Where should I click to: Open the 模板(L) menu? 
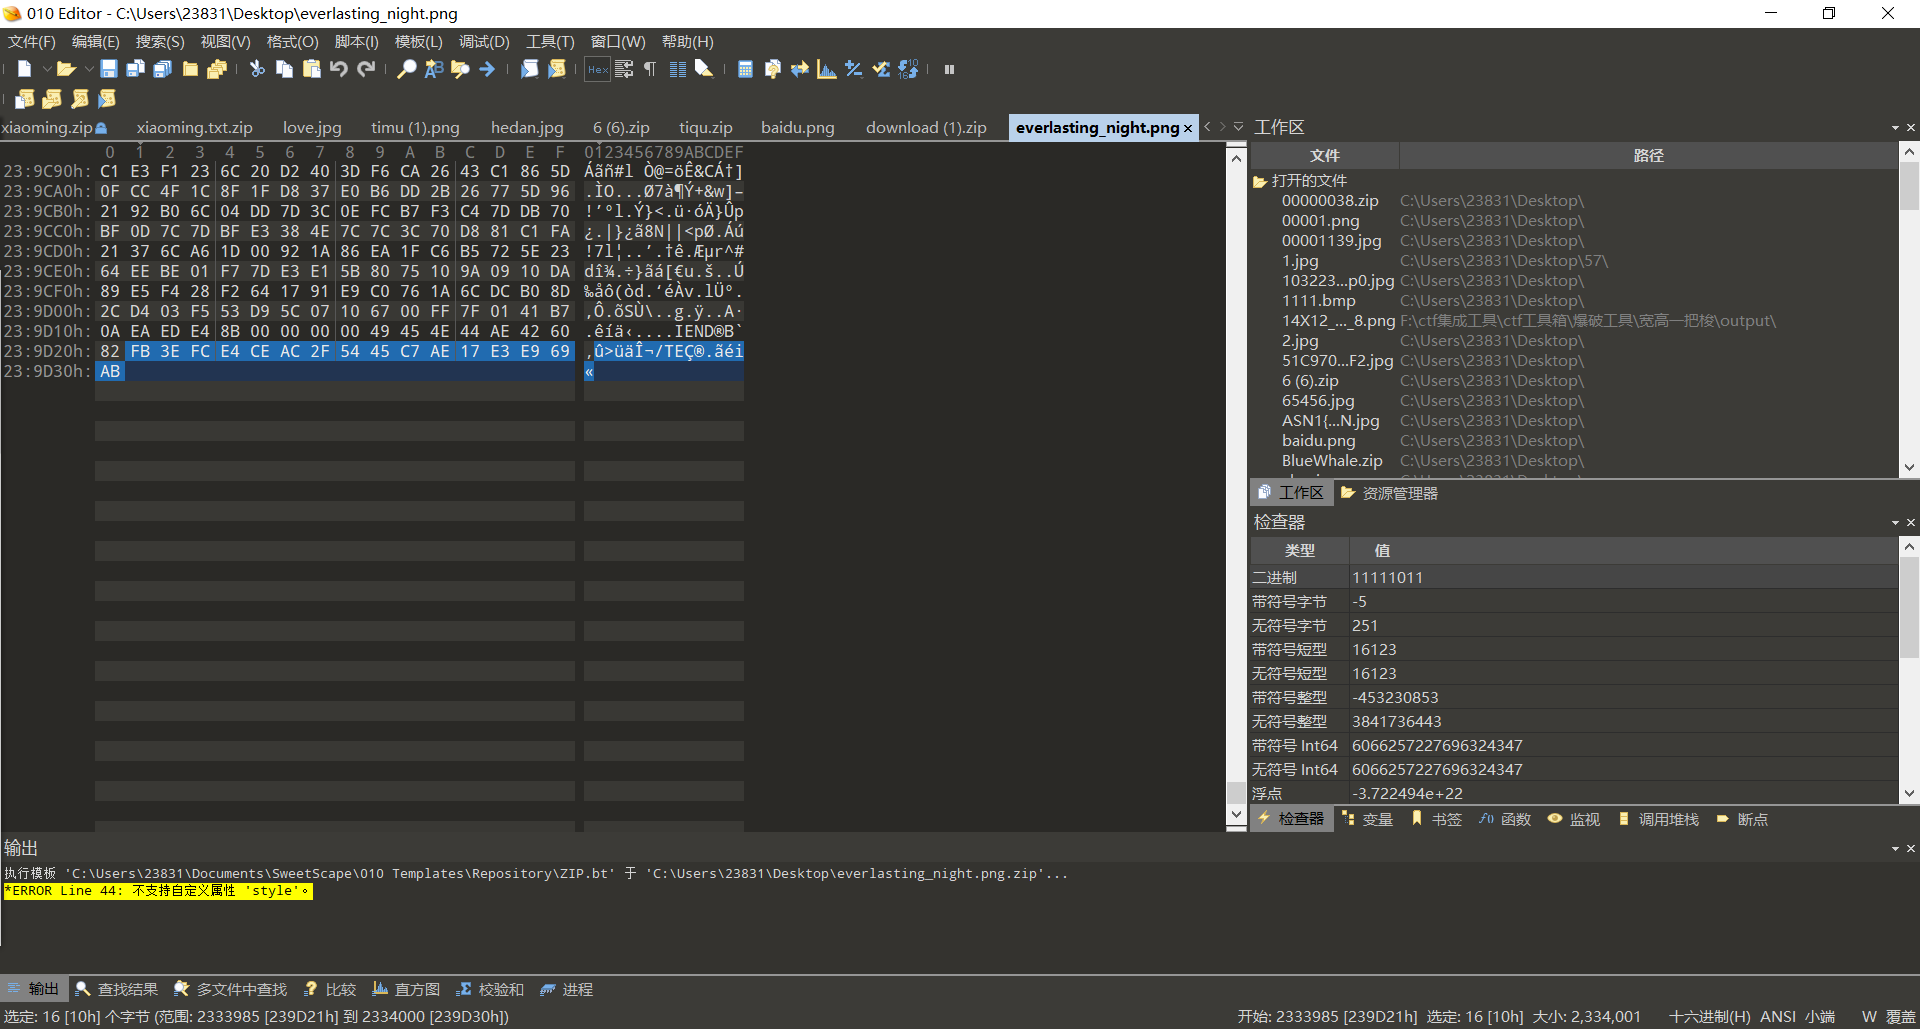[418, 42]
